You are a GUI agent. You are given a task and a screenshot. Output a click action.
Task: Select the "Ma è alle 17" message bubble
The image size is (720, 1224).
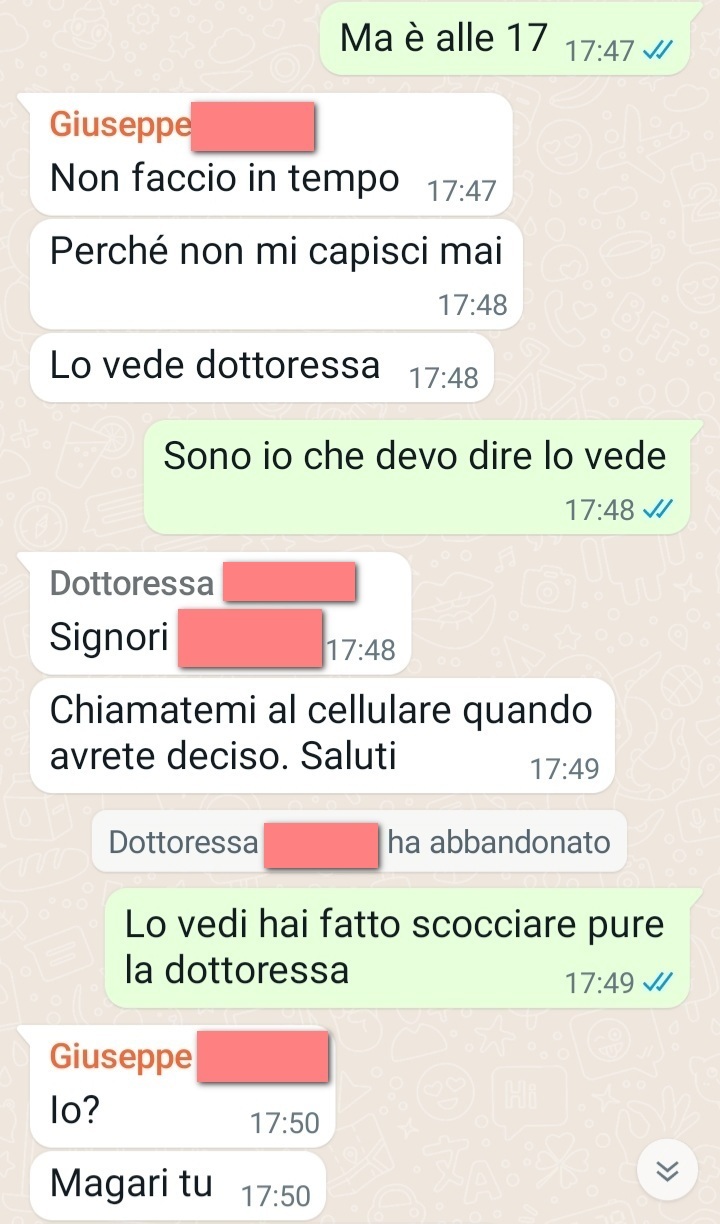506,40
